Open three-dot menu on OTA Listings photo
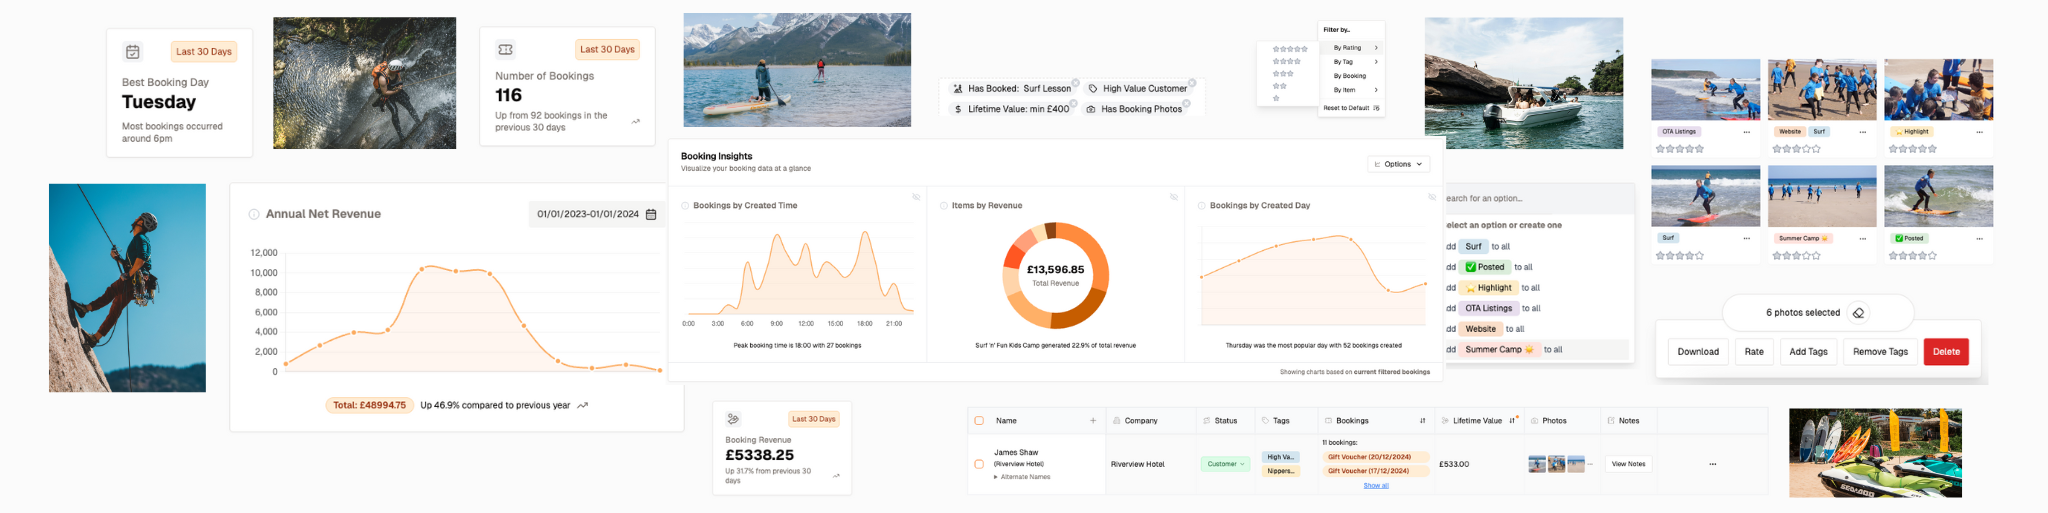The height and width of the screenshot is (513, 2048). pos(1747,132)
